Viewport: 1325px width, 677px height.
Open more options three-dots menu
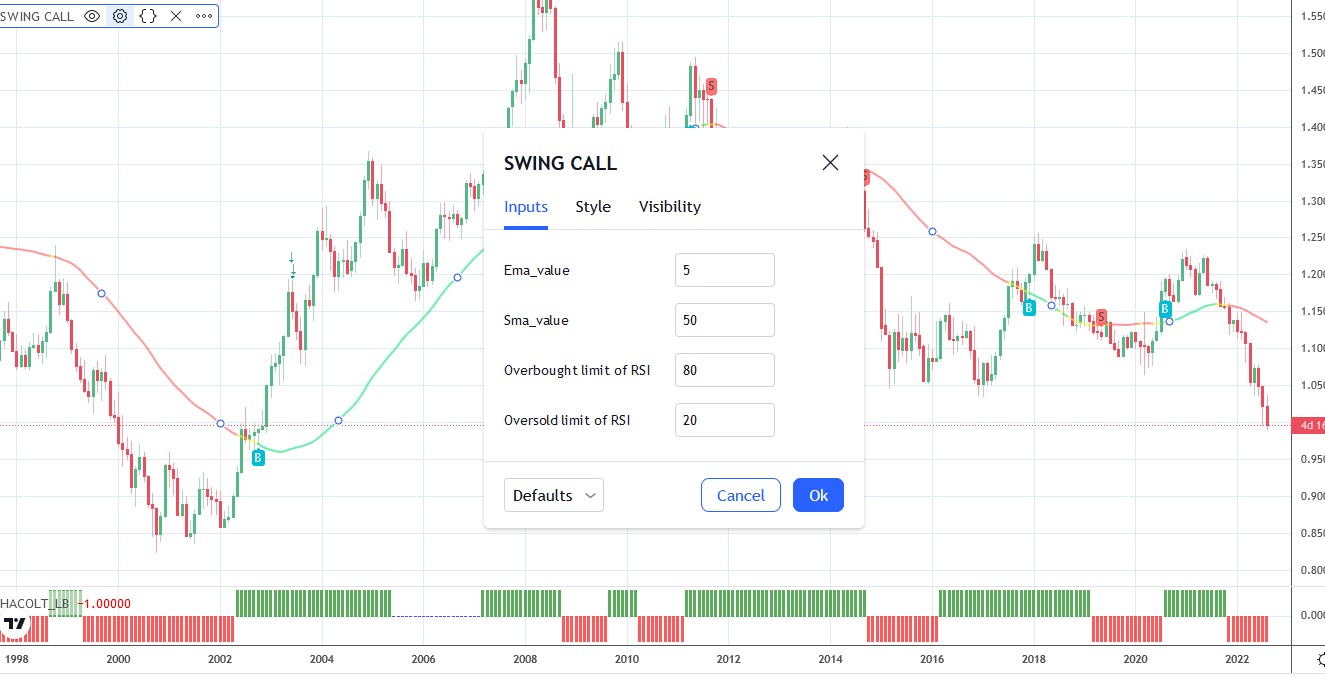(x=203, y=16)
